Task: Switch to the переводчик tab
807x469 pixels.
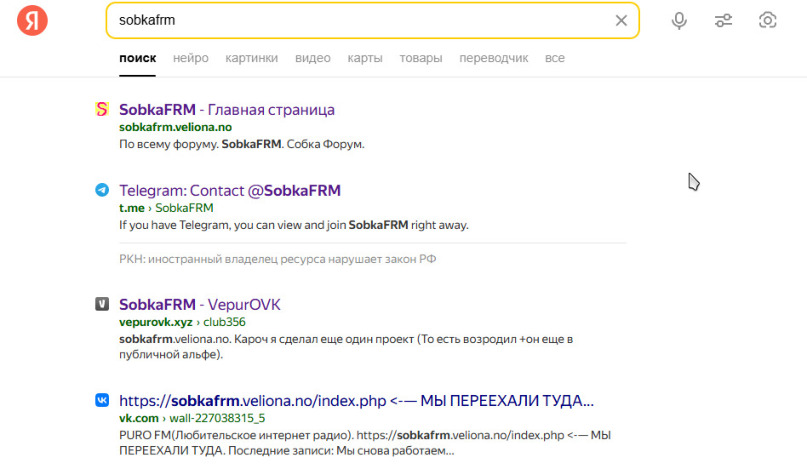Action: (493, 58)
